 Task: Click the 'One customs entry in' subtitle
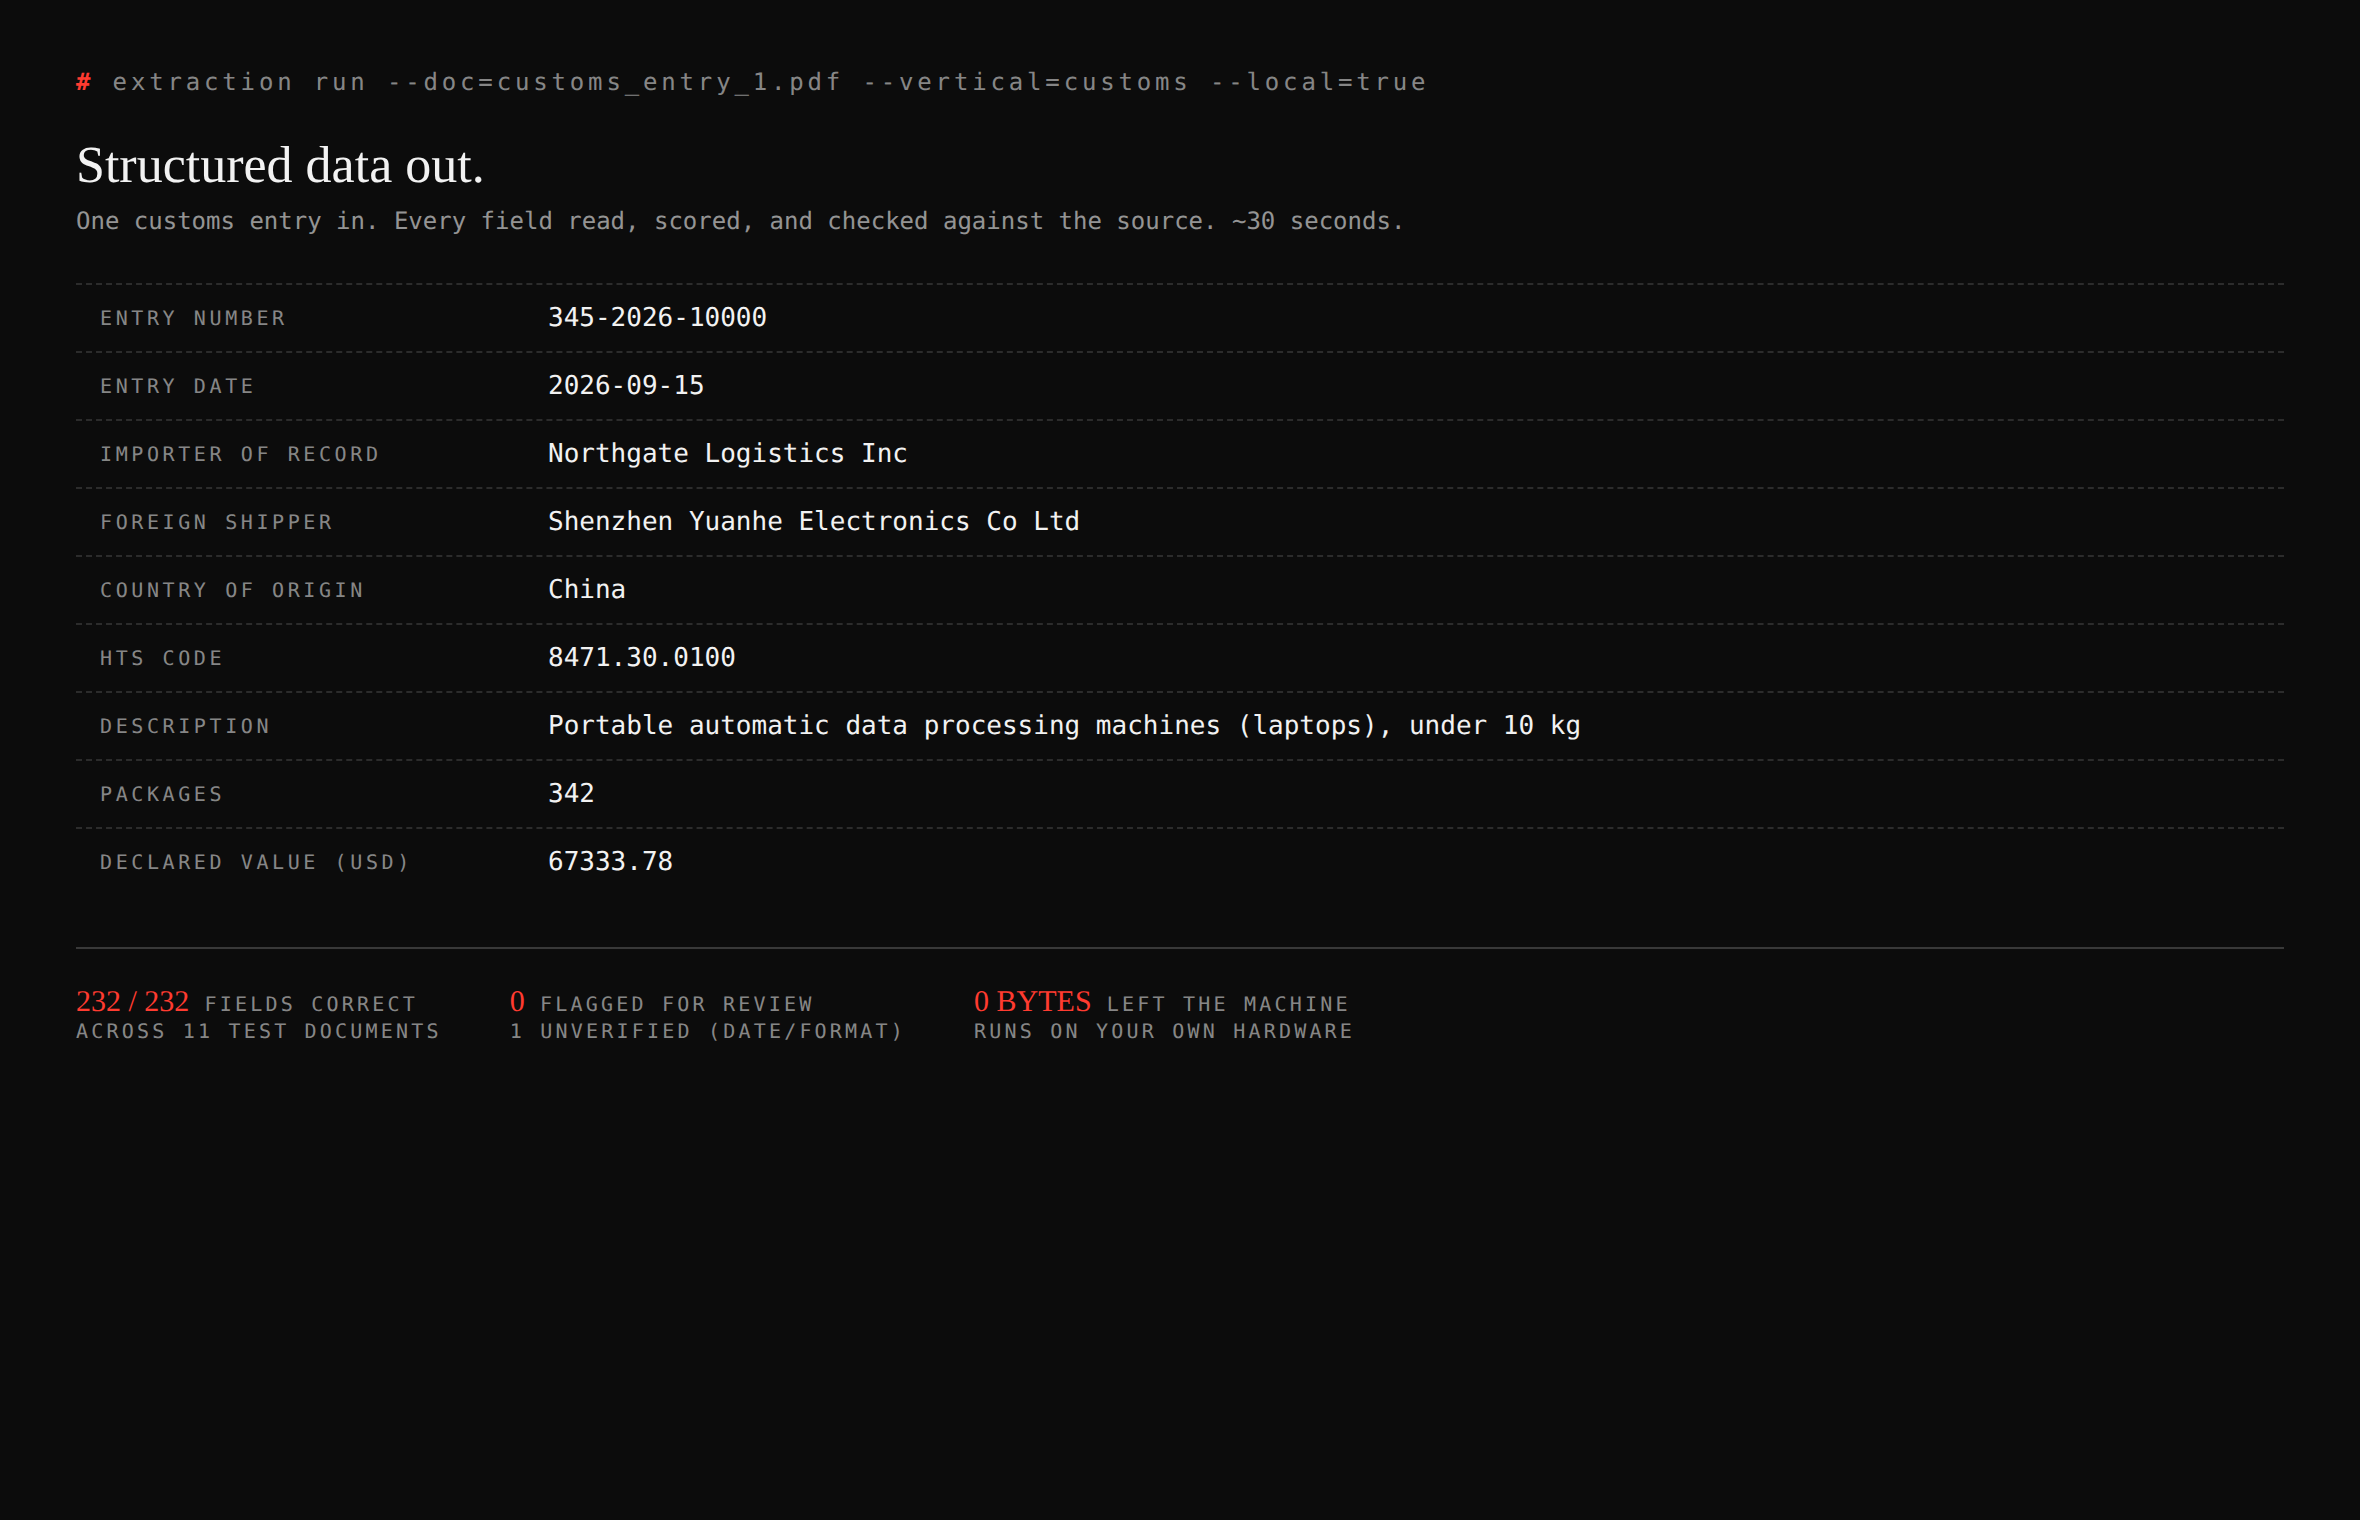(x=740, y=221)
